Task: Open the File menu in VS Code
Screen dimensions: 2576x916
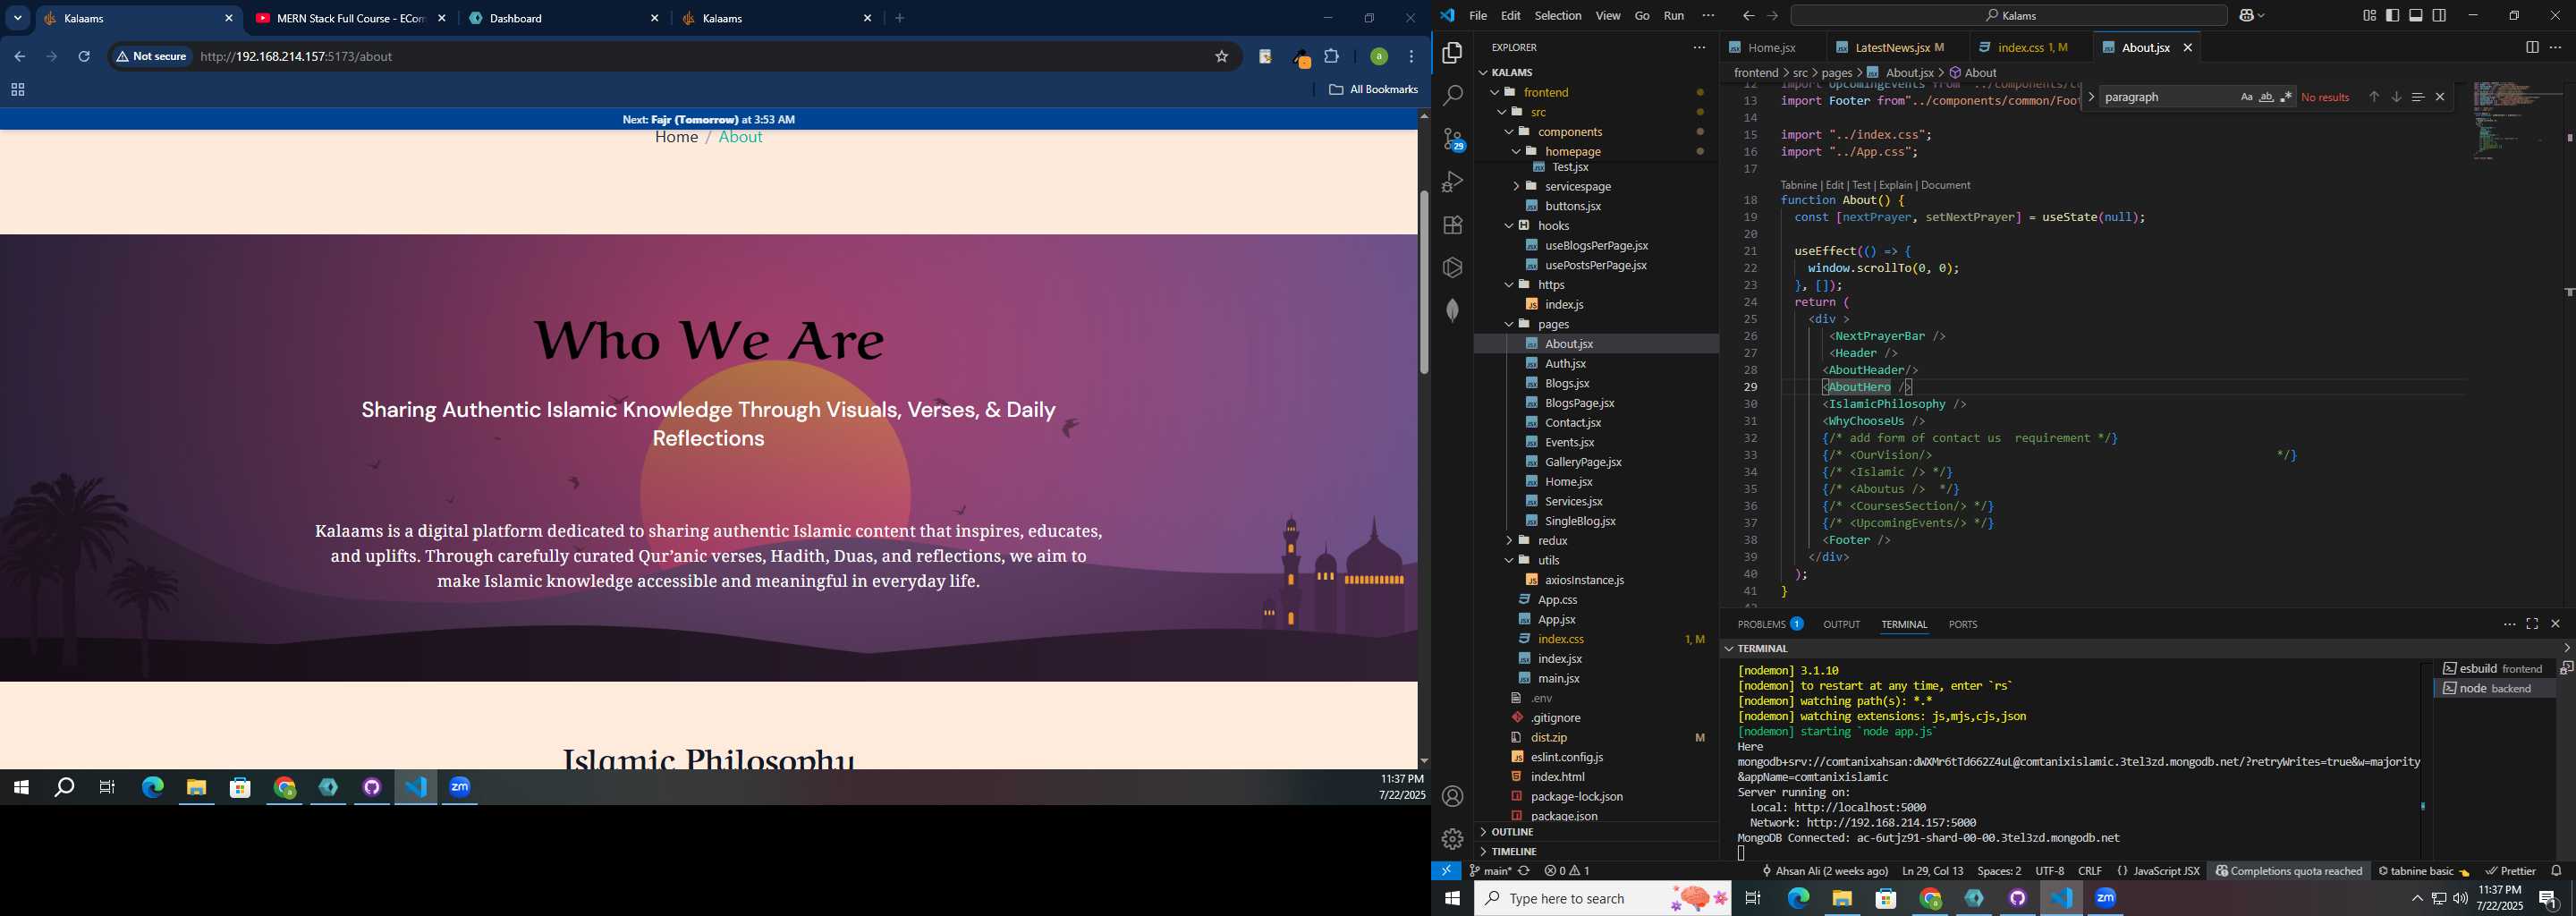Action: pyautogui.click(x=1477, y=16)
